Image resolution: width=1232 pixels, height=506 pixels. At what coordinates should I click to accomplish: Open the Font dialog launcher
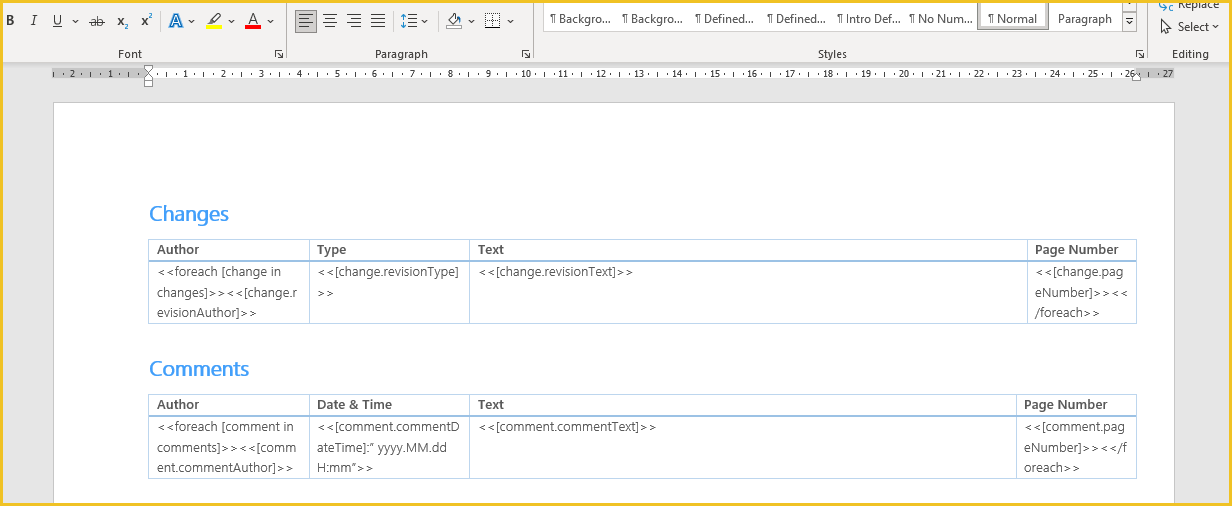pos(278,54)
